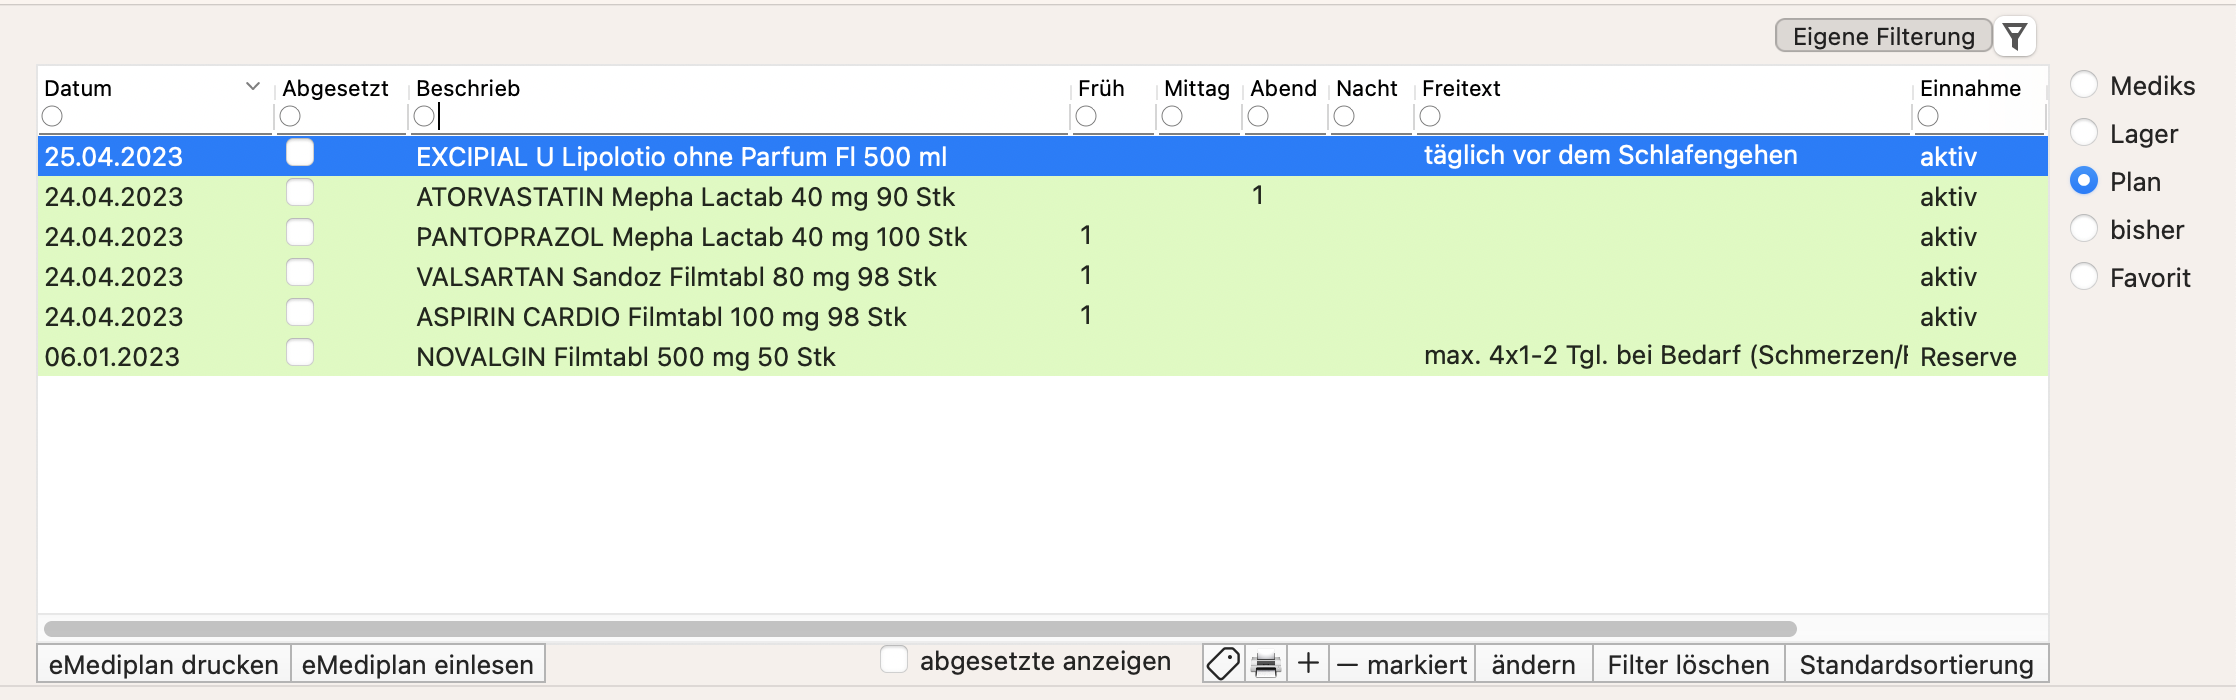Viewport: 2236px width, 700px height.
Task: Click the Abgesetzt column header
Action: [335, 88]
